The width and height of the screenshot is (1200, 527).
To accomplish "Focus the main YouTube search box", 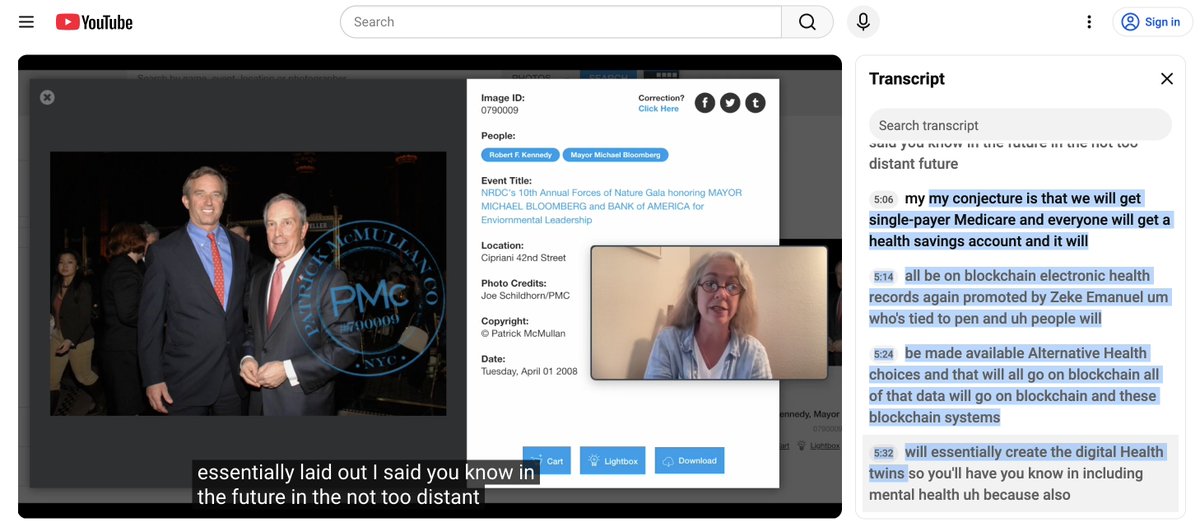I will [x=561, y=22].
